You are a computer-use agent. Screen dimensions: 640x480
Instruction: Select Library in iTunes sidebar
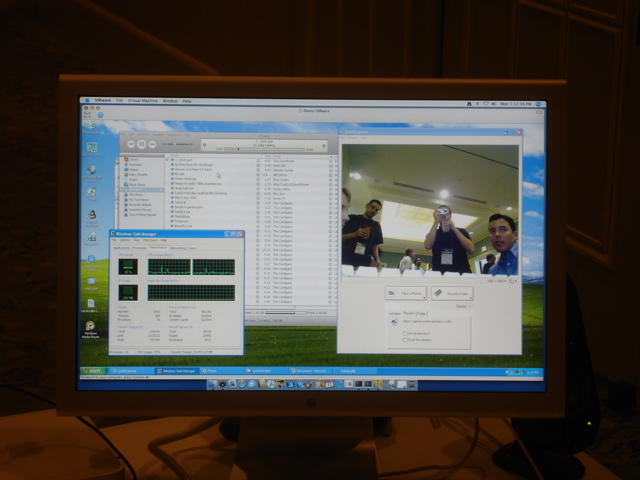134,160
